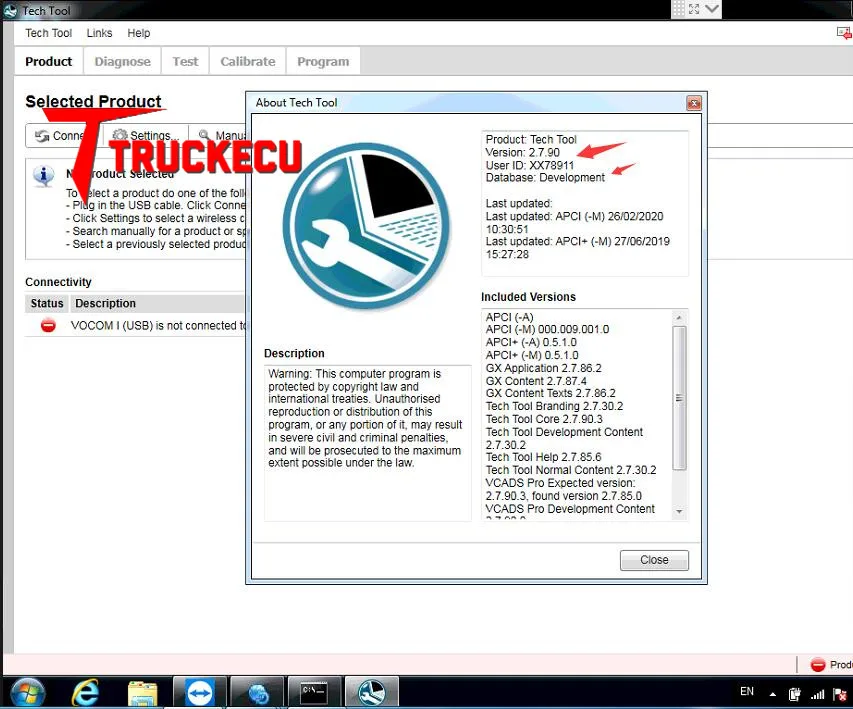
Task: Expand the remote toolbar chevron
Action: (x=712, y=9)
